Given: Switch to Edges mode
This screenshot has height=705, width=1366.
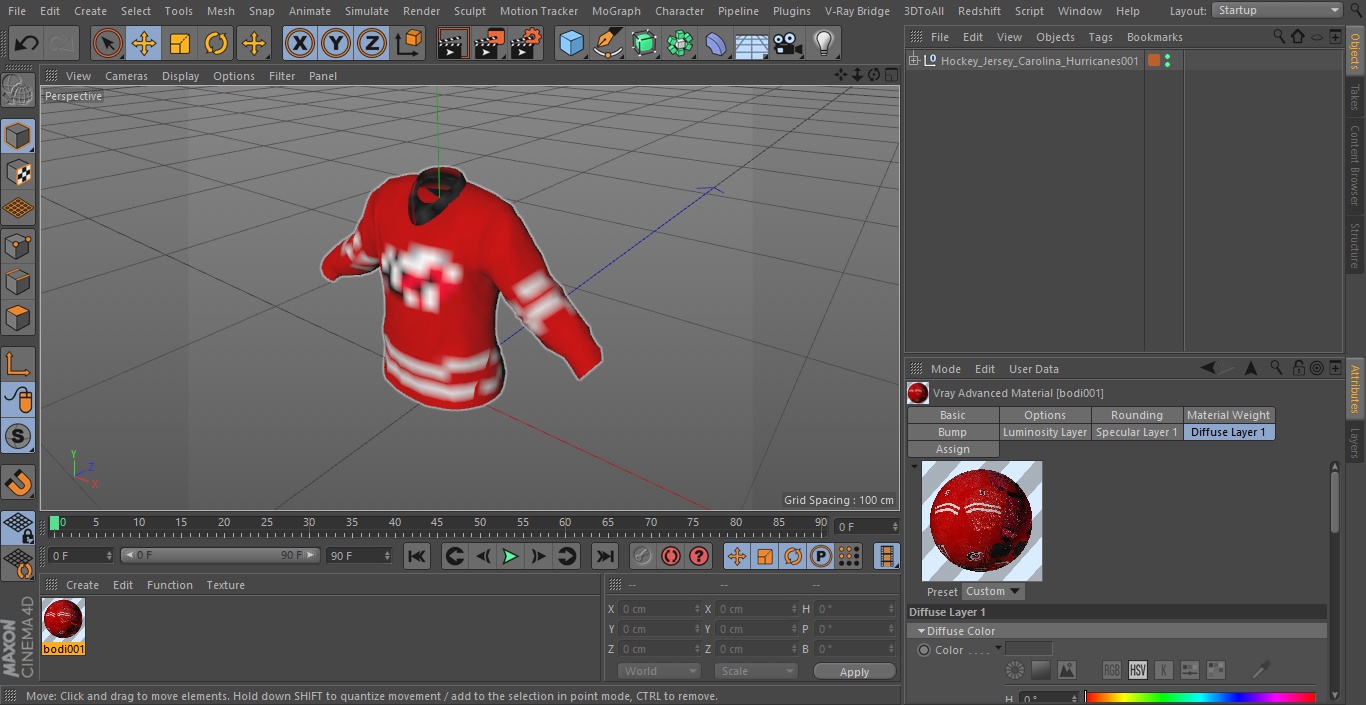Looking at the screenshot, I should 18,282.
